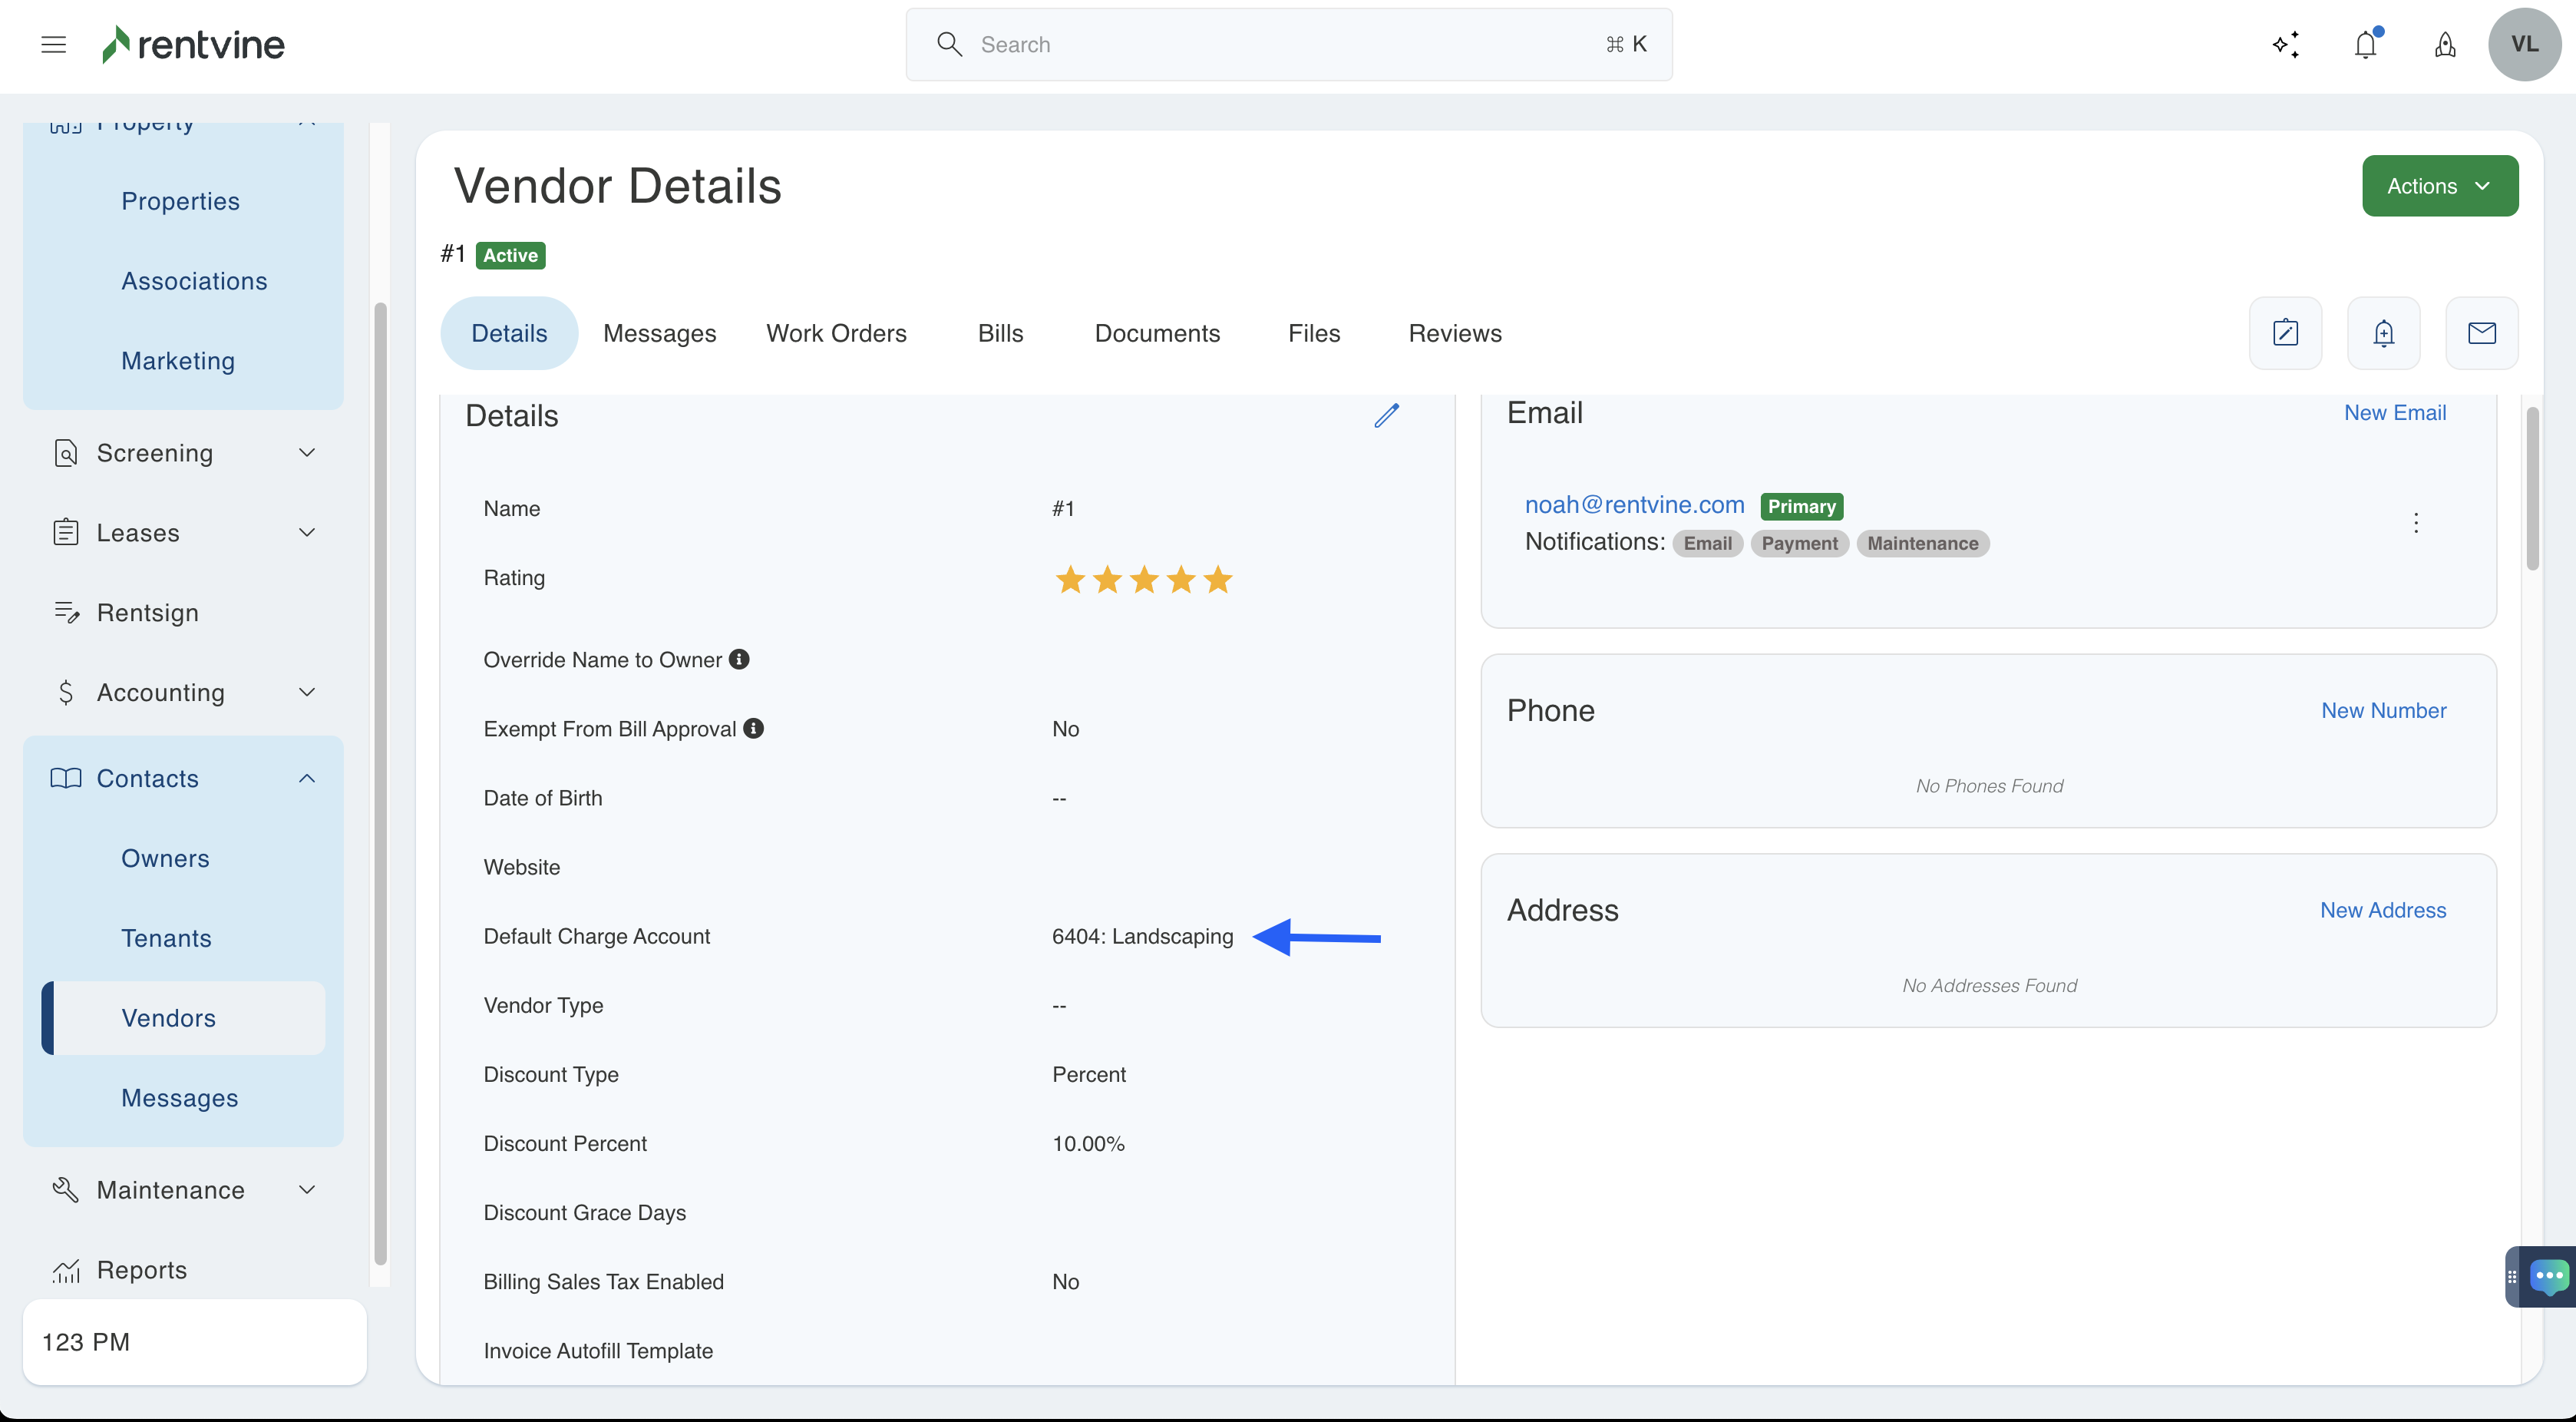The height and width of the screenshot is (1422, 2576).
Task: Open the three-dot menu for noah@rentvine.com
Action: click(x=2416, y=523)
